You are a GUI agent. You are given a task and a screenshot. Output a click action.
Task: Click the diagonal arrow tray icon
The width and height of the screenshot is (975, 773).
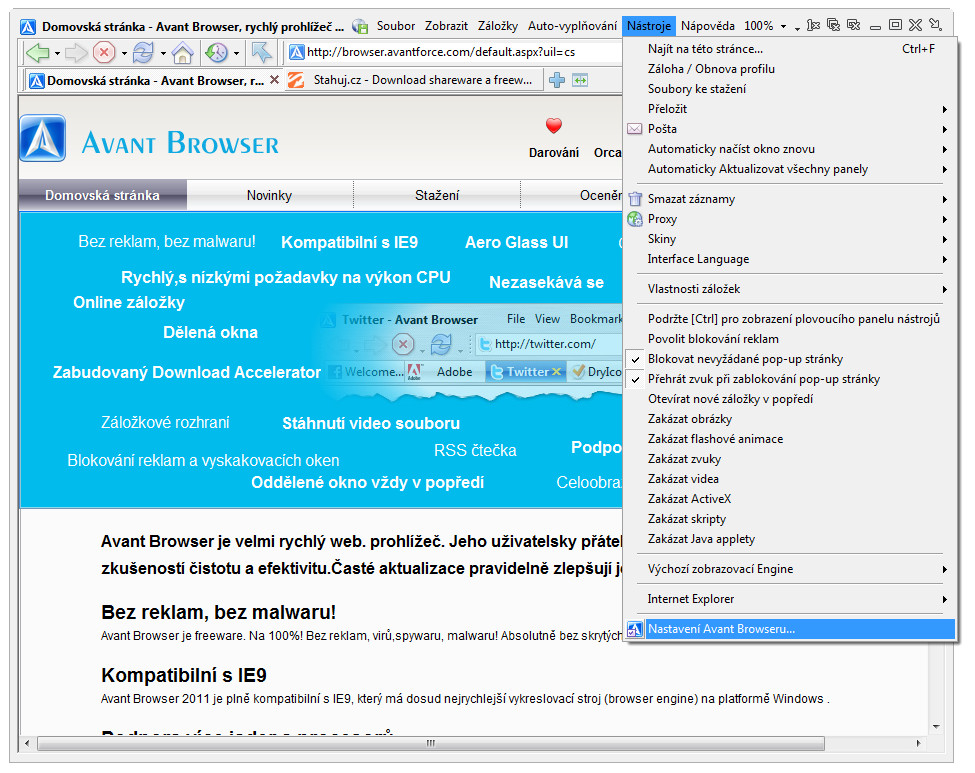(935, 25)
